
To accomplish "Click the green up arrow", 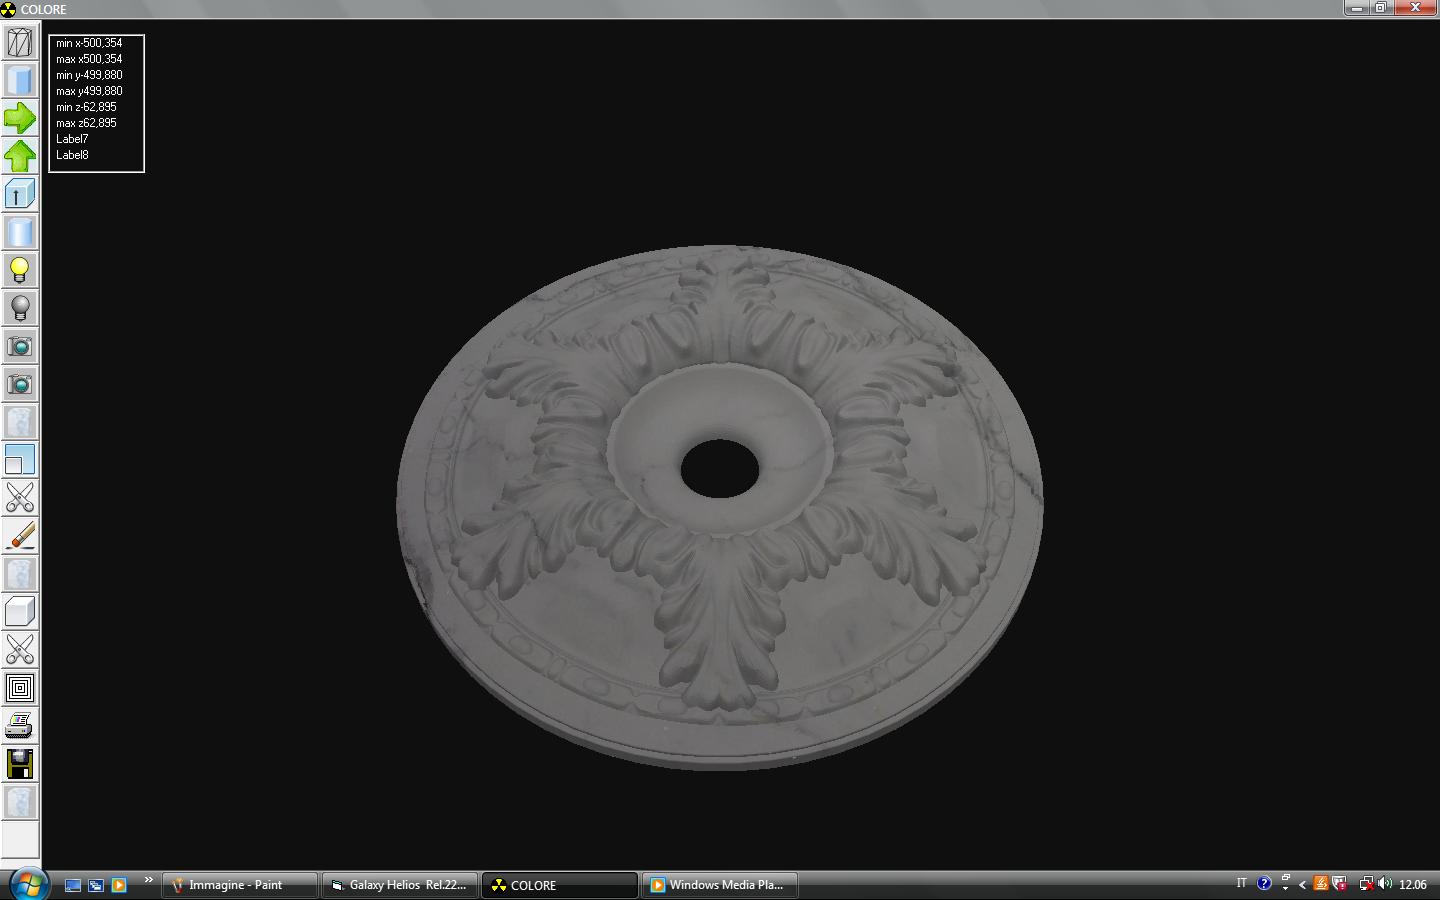I will [x=20, y=156].
